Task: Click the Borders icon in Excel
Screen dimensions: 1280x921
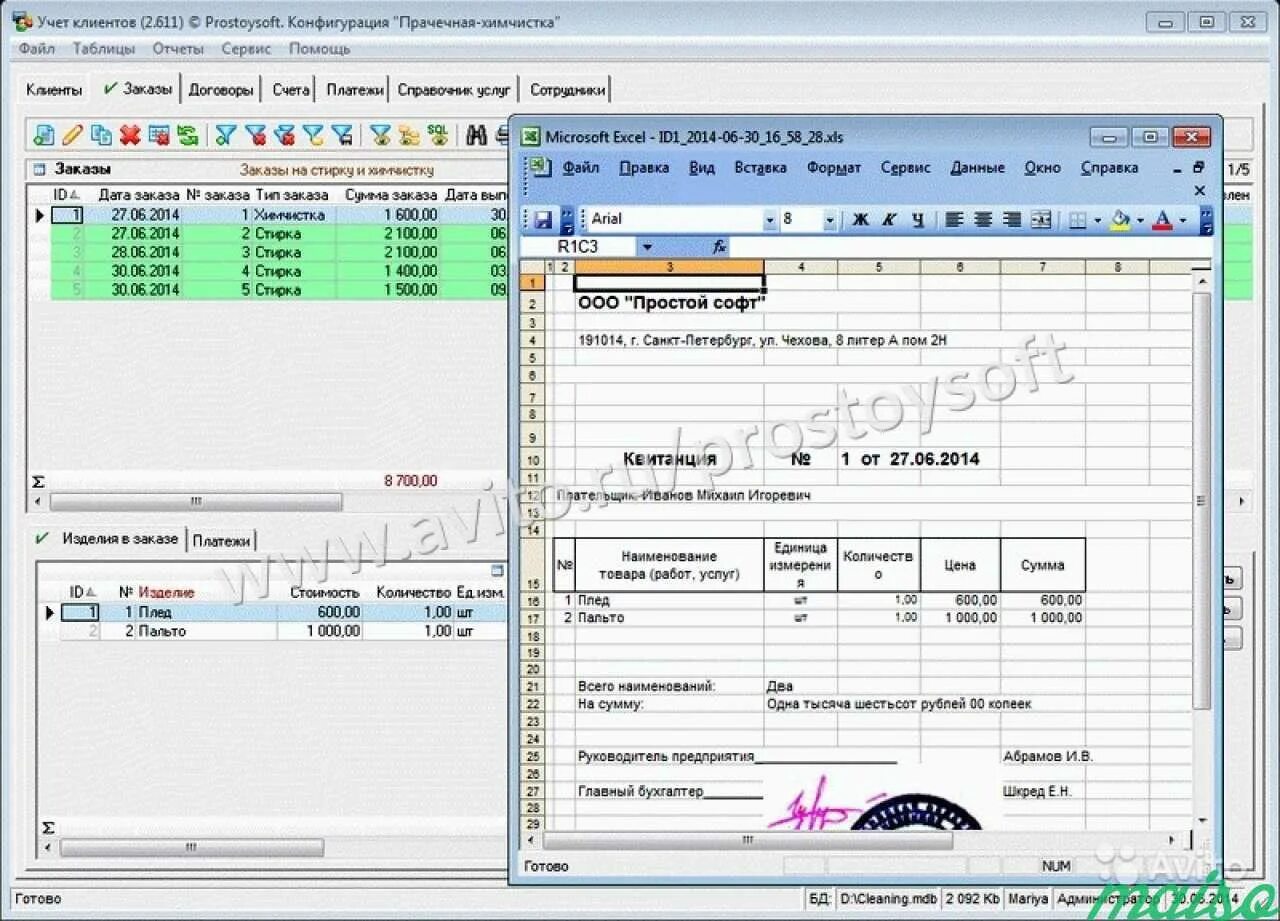Action: pyautogui.click(x=1077, y=219)
